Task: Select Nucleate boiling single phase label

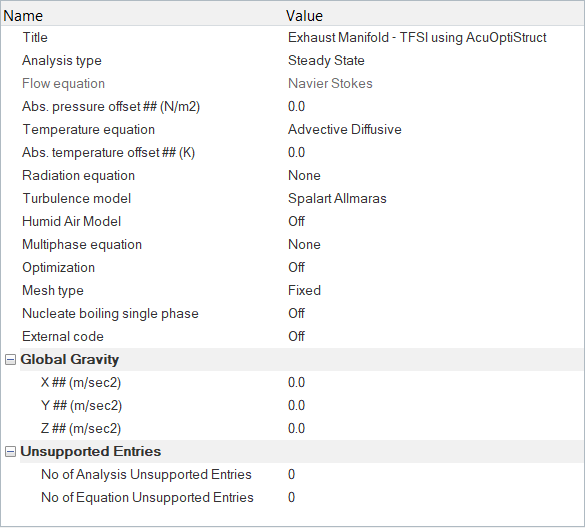Action: [110, 314]
